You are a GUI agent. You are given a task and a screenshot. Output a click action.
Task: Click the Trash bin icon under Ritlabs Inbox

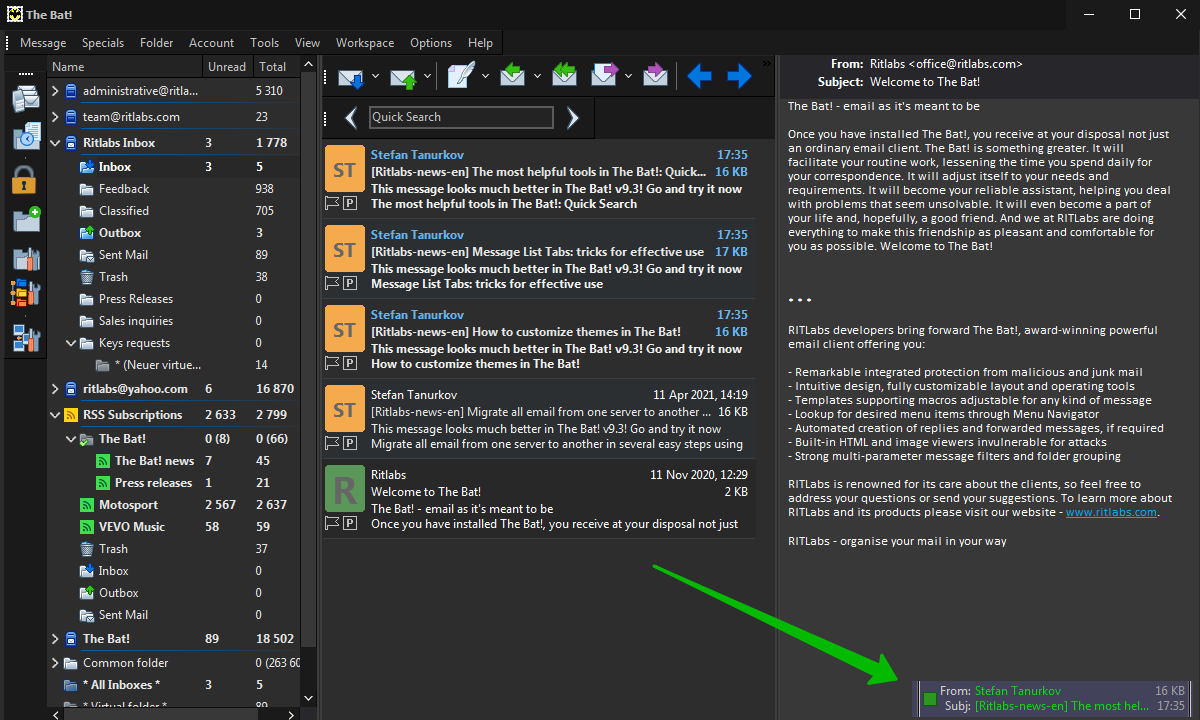point(87,277)
